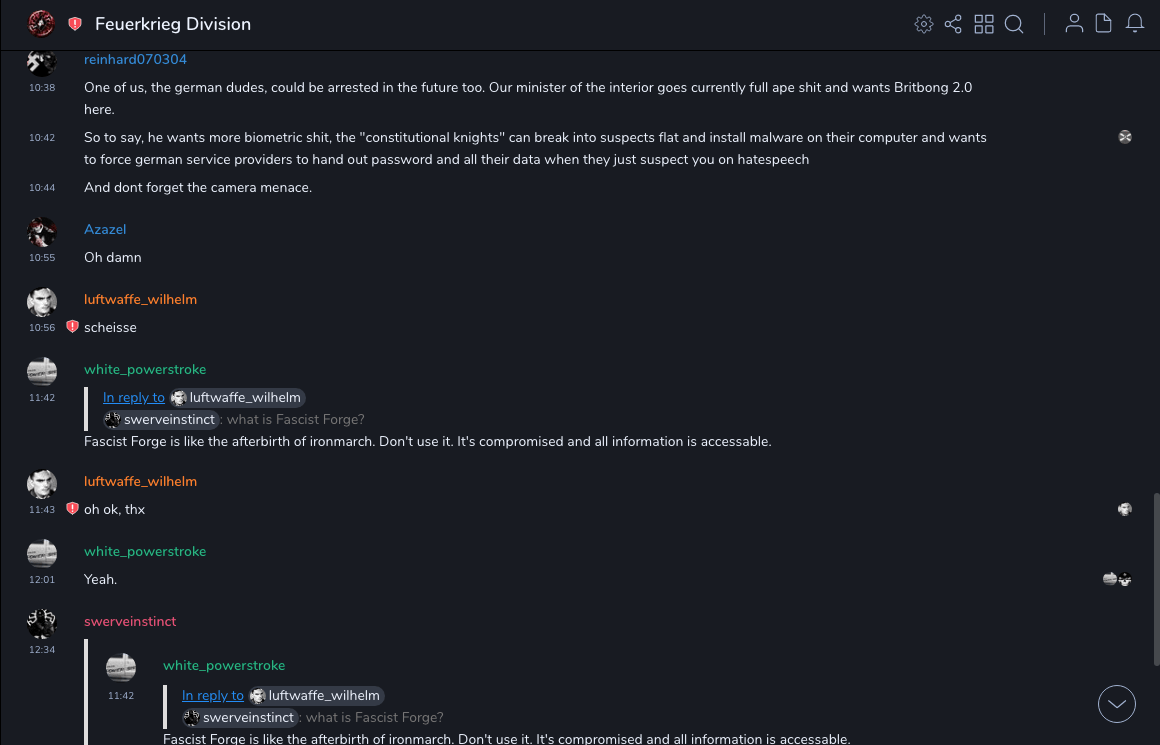Click the read receipt avatars beside "Yeah."
This screenshot has width=1160, height=745.
click(x=1117, y=579)
